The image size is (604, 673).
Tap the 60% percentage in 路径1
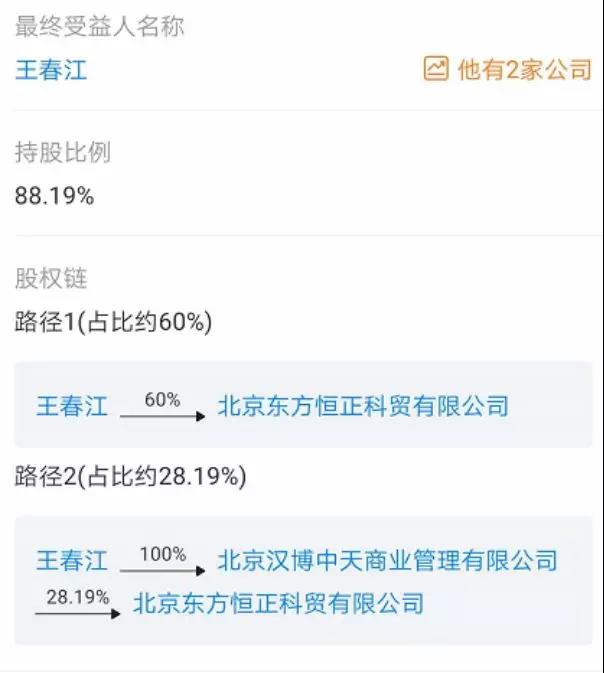click(162, 400)
